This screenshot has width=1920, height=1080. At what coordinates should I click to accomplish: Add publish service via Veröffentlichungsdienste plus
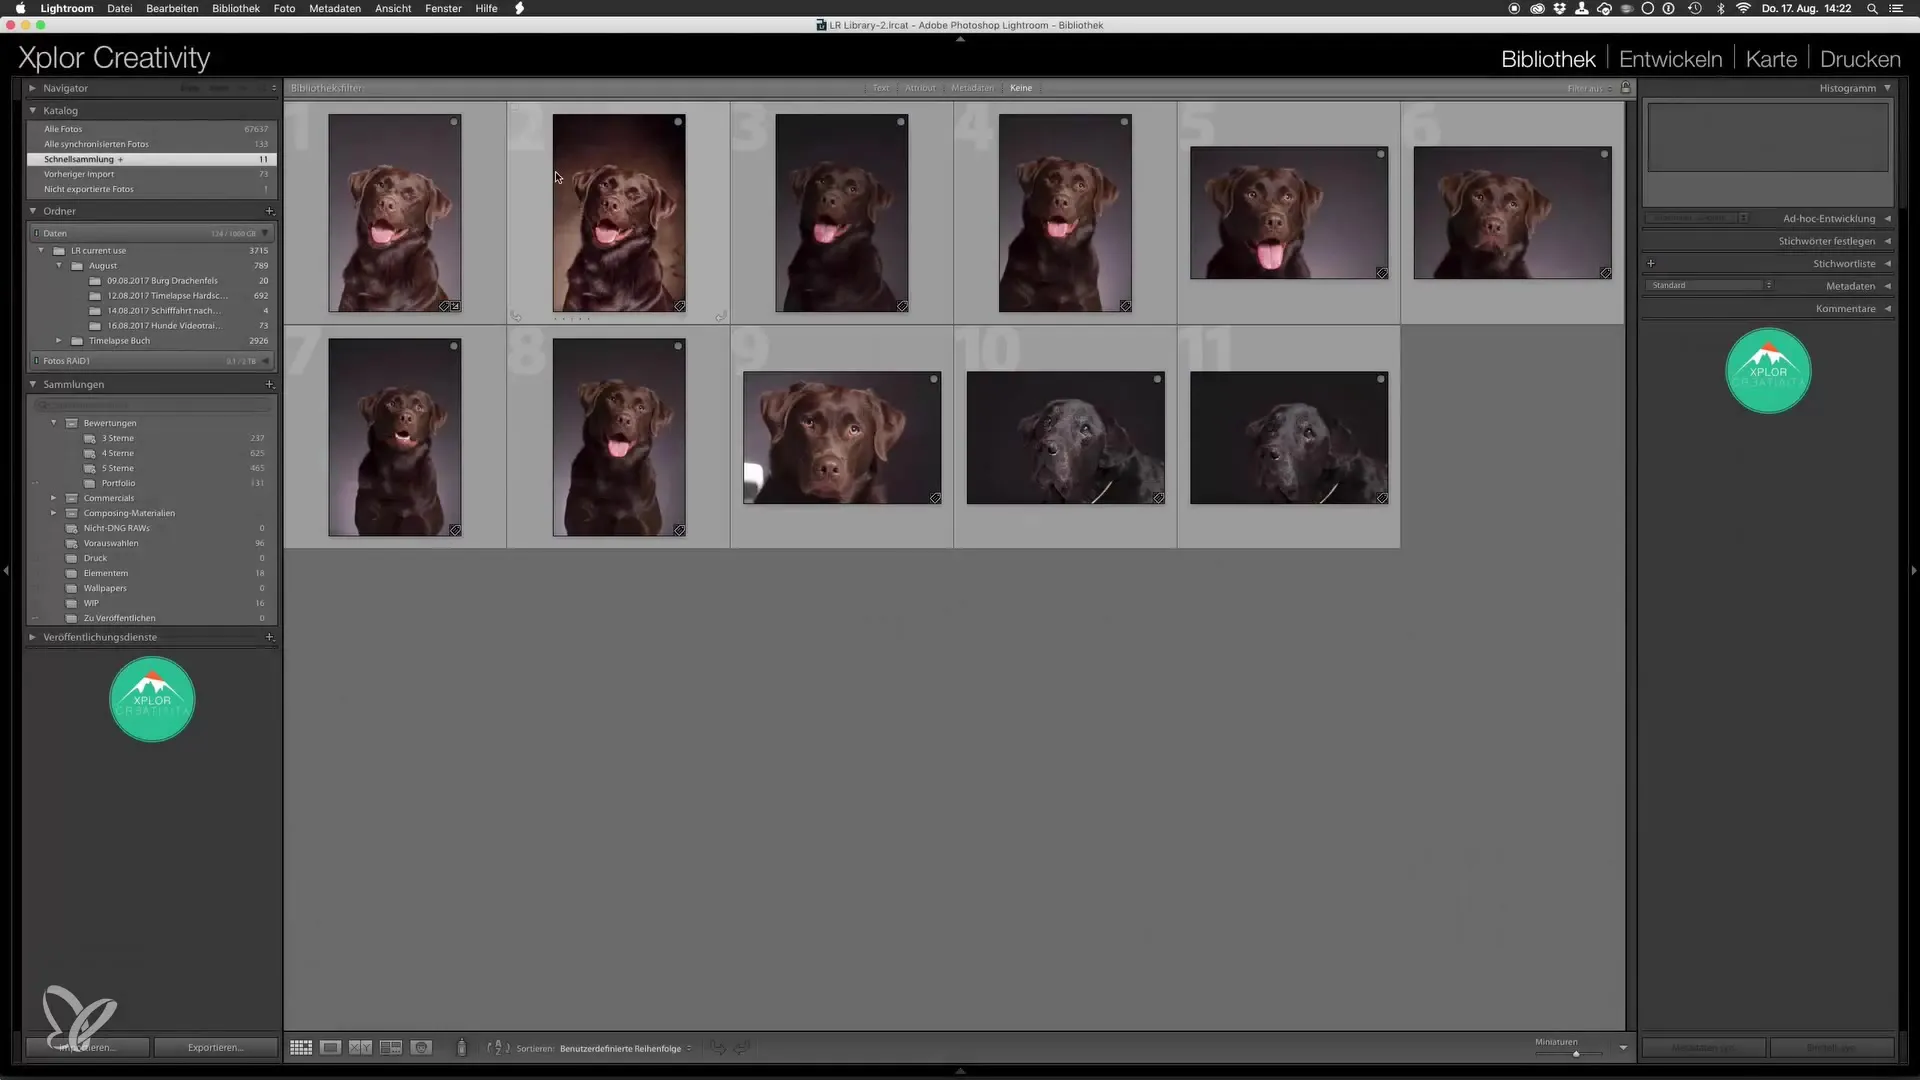269,637
